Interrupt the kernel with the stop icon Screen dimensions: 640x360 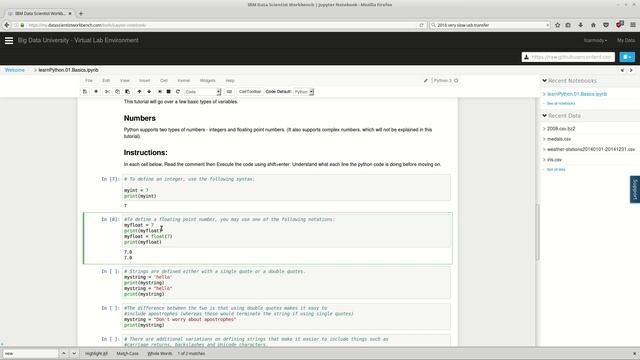click(169, 92)
